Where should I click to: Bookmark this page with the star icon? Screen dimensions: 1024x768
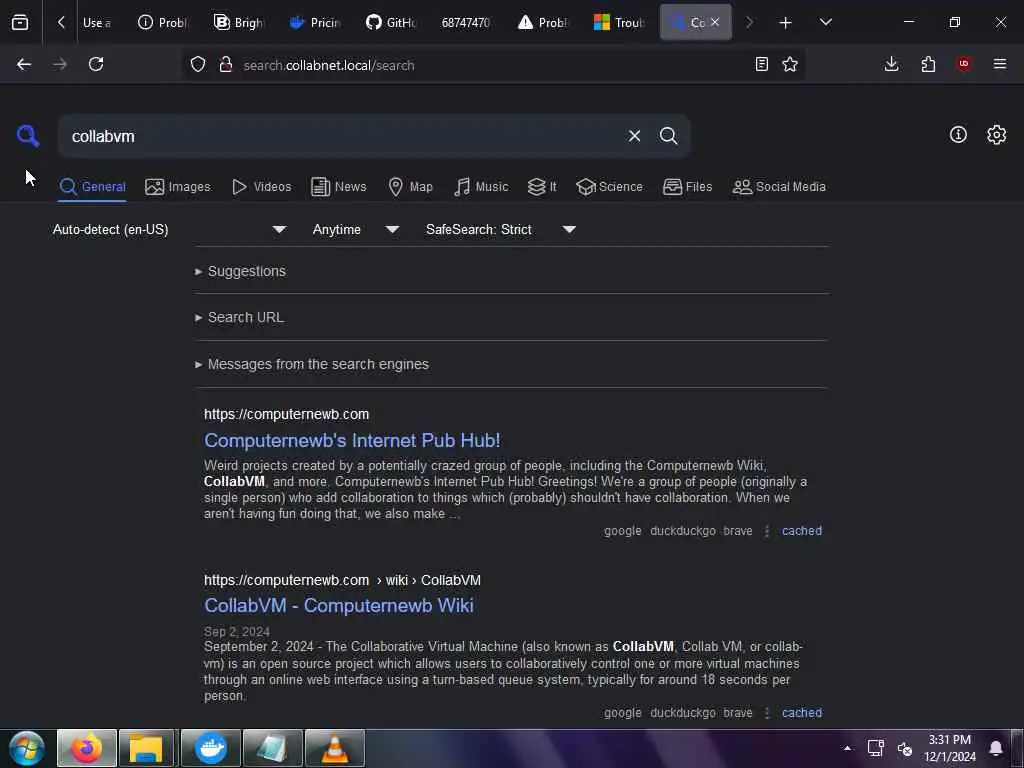(x=790, y=64)
